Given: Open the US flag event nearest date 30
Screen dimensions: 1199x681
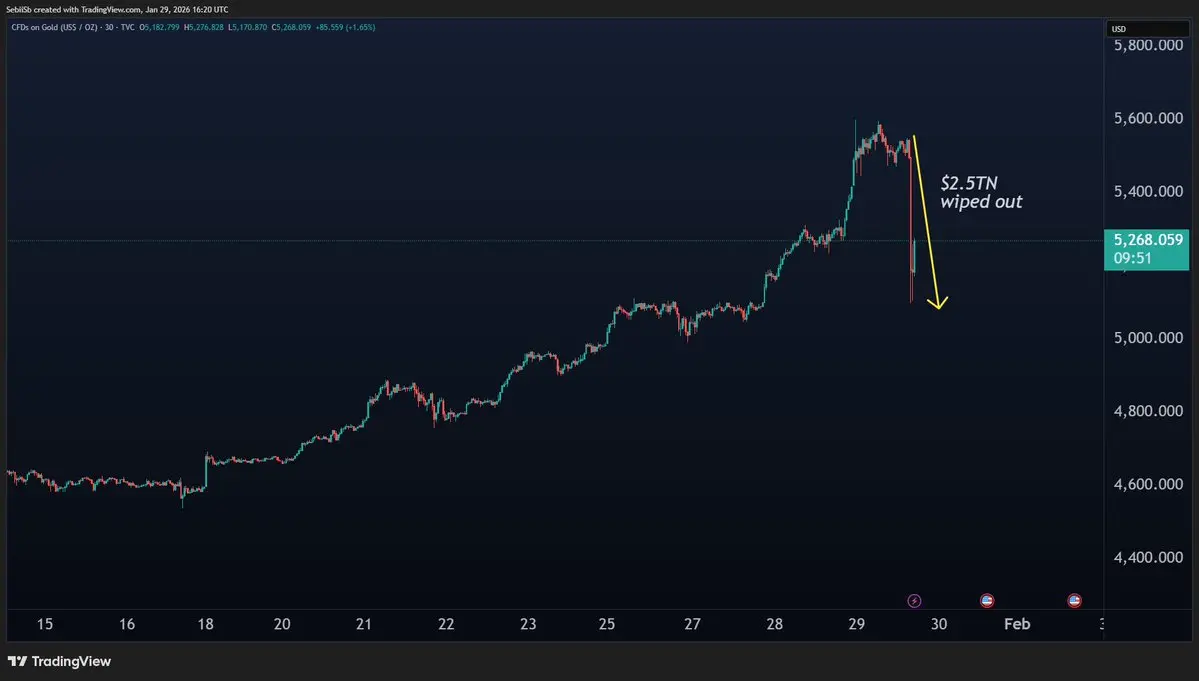Looking at the screenshot, I should point(986,601).
